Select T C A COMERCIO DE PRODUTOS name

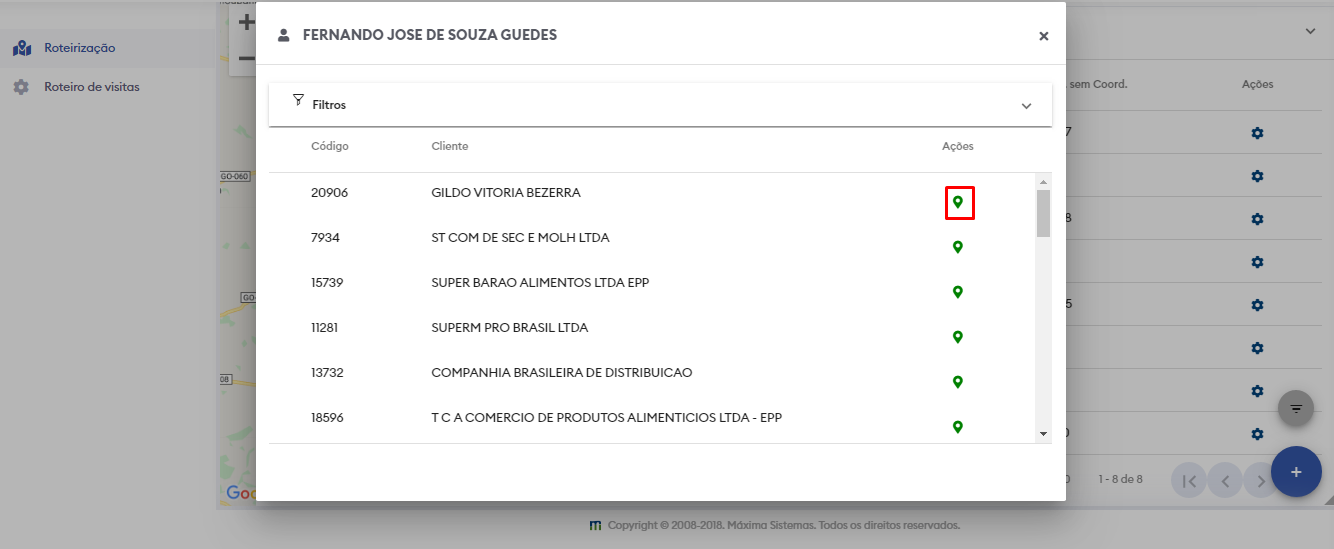click(x=607, y=417)
